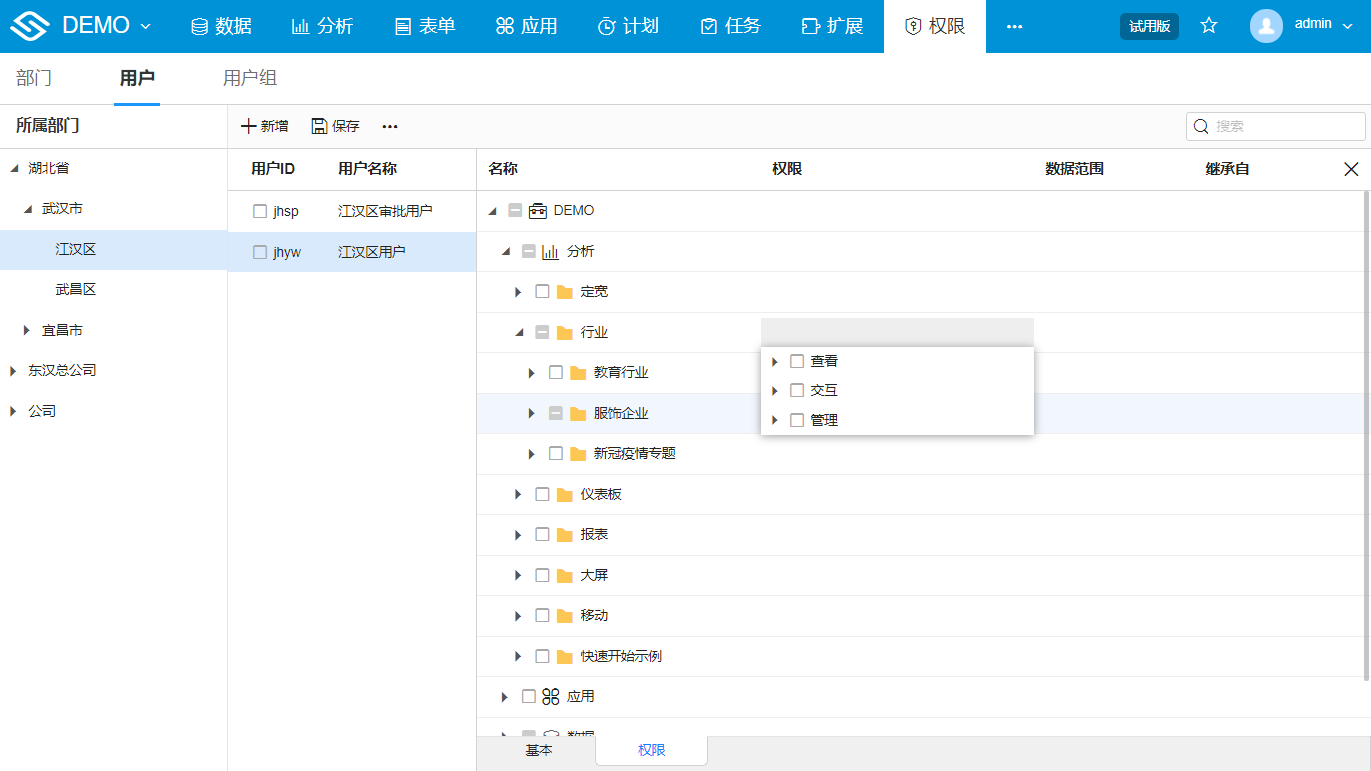
Task: Click the 用户名称 column header
Action: point(367,169)
